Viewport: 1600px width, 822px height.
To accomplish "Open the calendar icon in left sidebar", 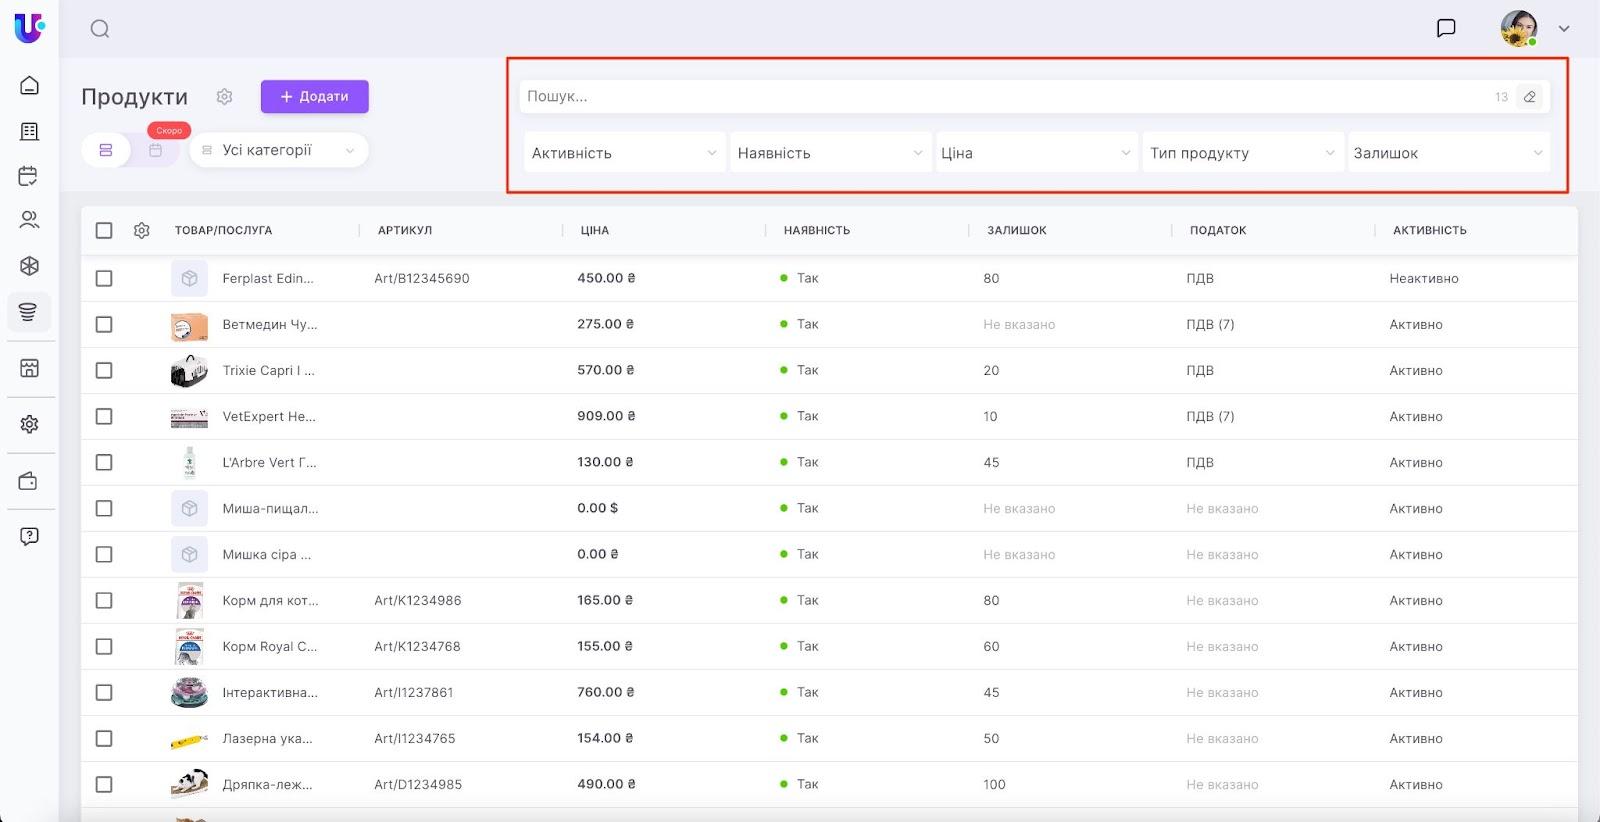I will coord(29,176).
